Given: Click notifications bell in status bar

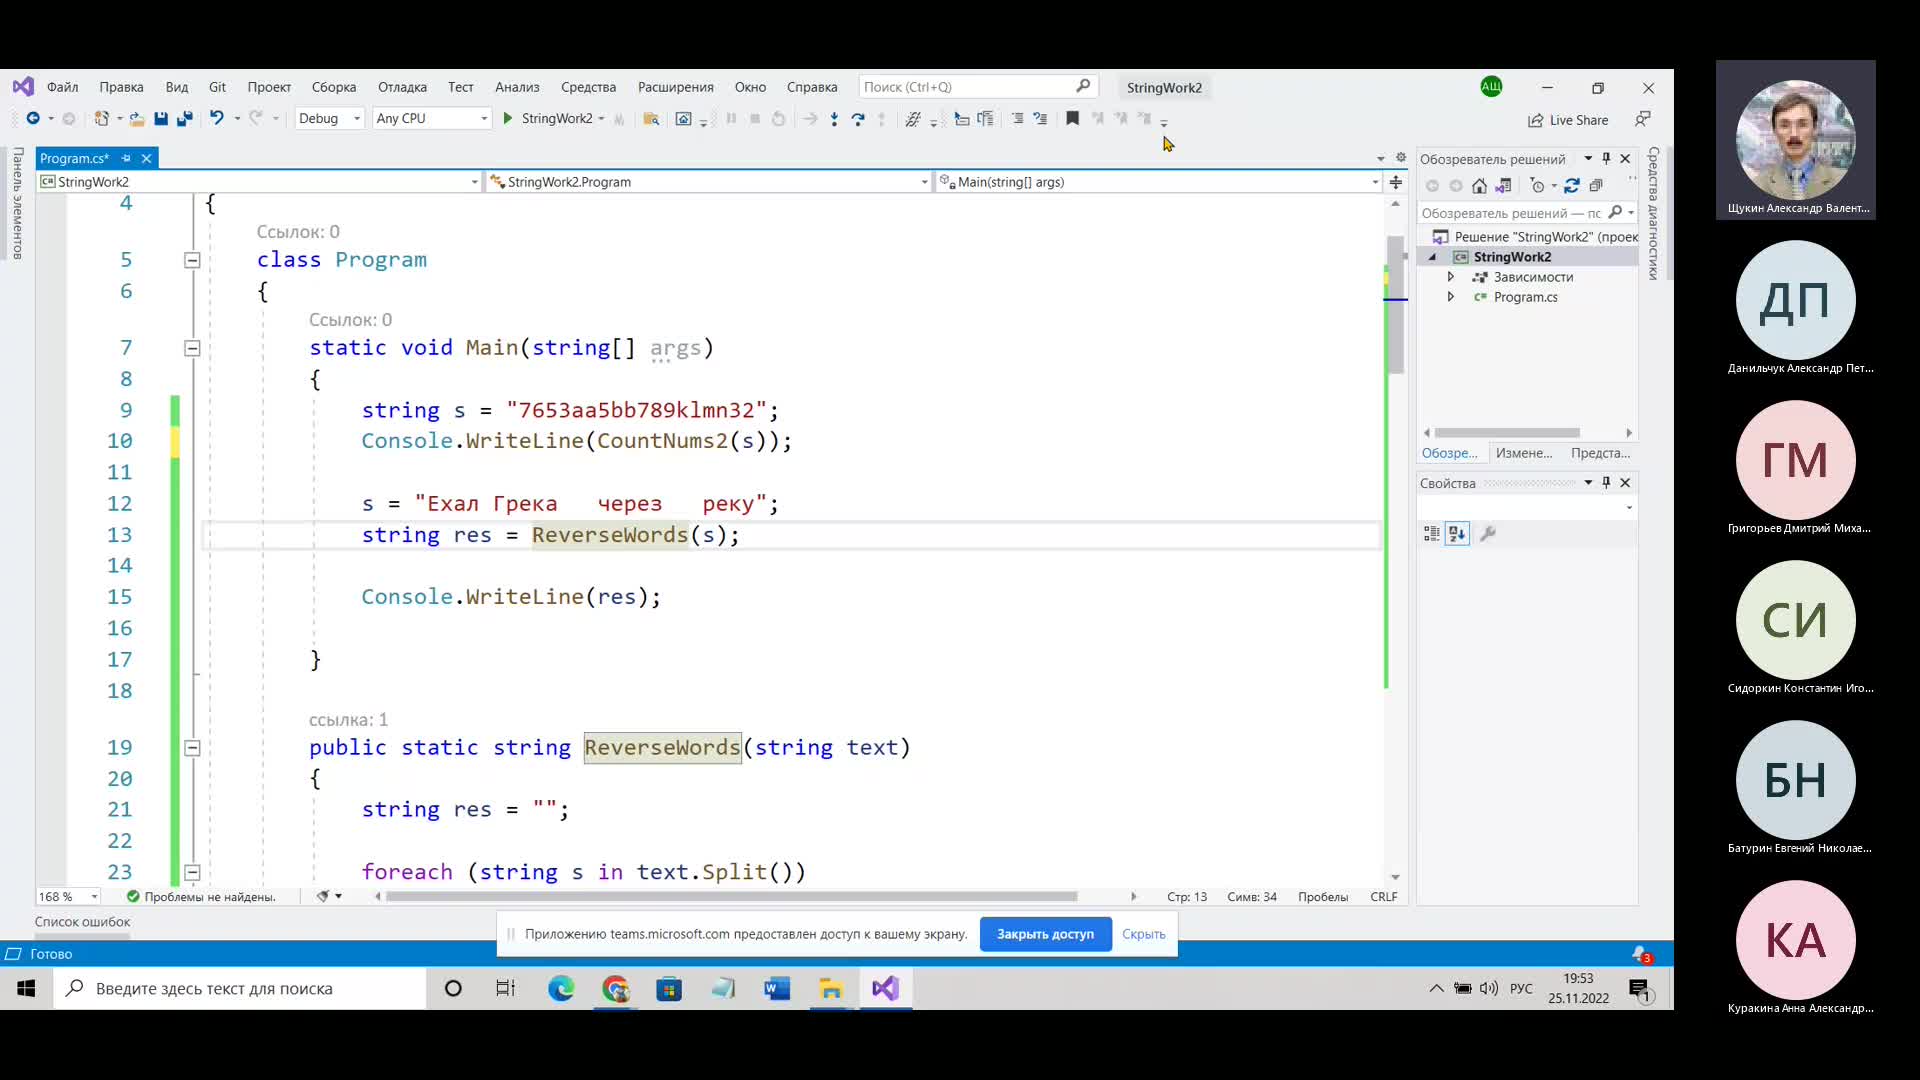Looking at the screenshot, I should click(x=1640, y=954).
